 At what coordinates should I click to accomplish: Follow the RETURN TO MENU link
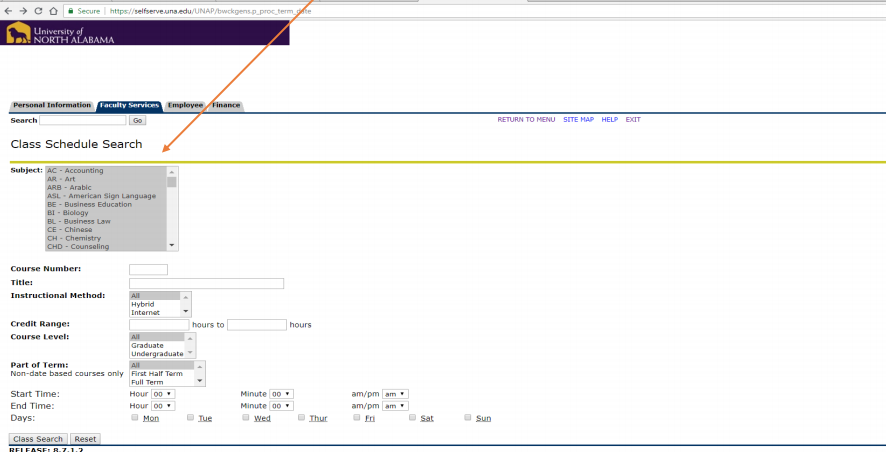[x=526, y=120]
